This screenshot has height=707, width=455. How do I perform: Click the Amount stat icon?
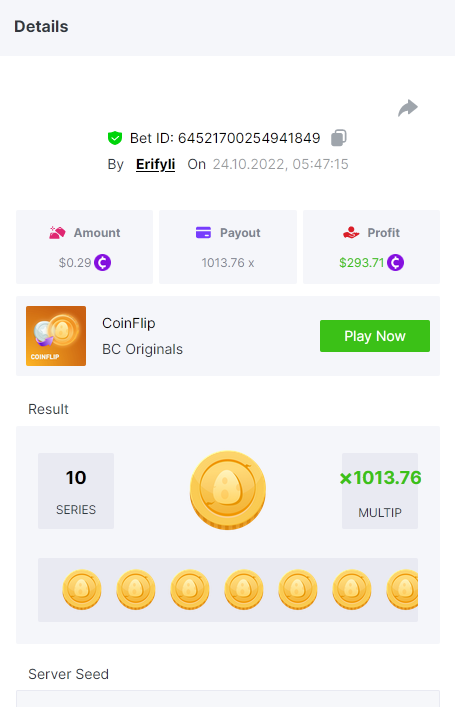(57, 233)
